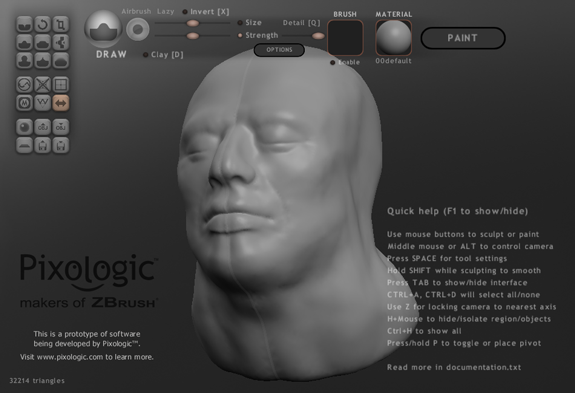
Task: Click the Export OBJ icon
Action: coord(61,127)
